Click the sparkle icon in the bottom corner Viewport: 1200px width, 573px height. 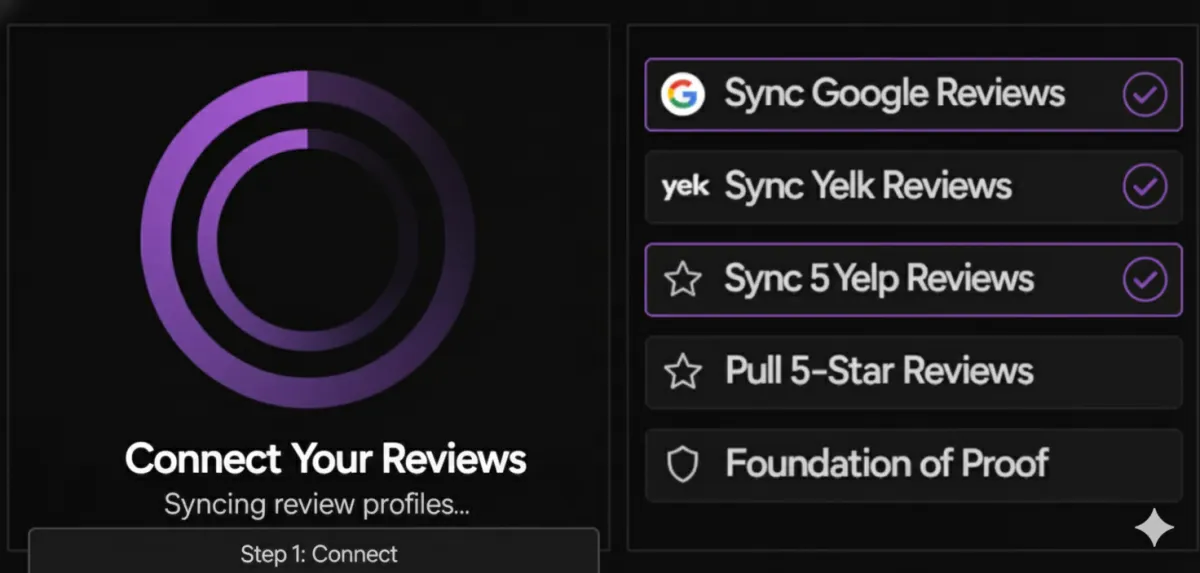point(1154,528)
